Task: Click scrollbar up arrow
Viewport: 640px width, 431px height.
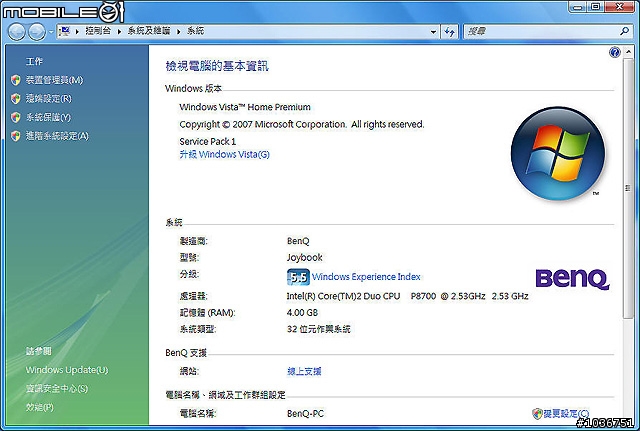Action: [628, 51]
